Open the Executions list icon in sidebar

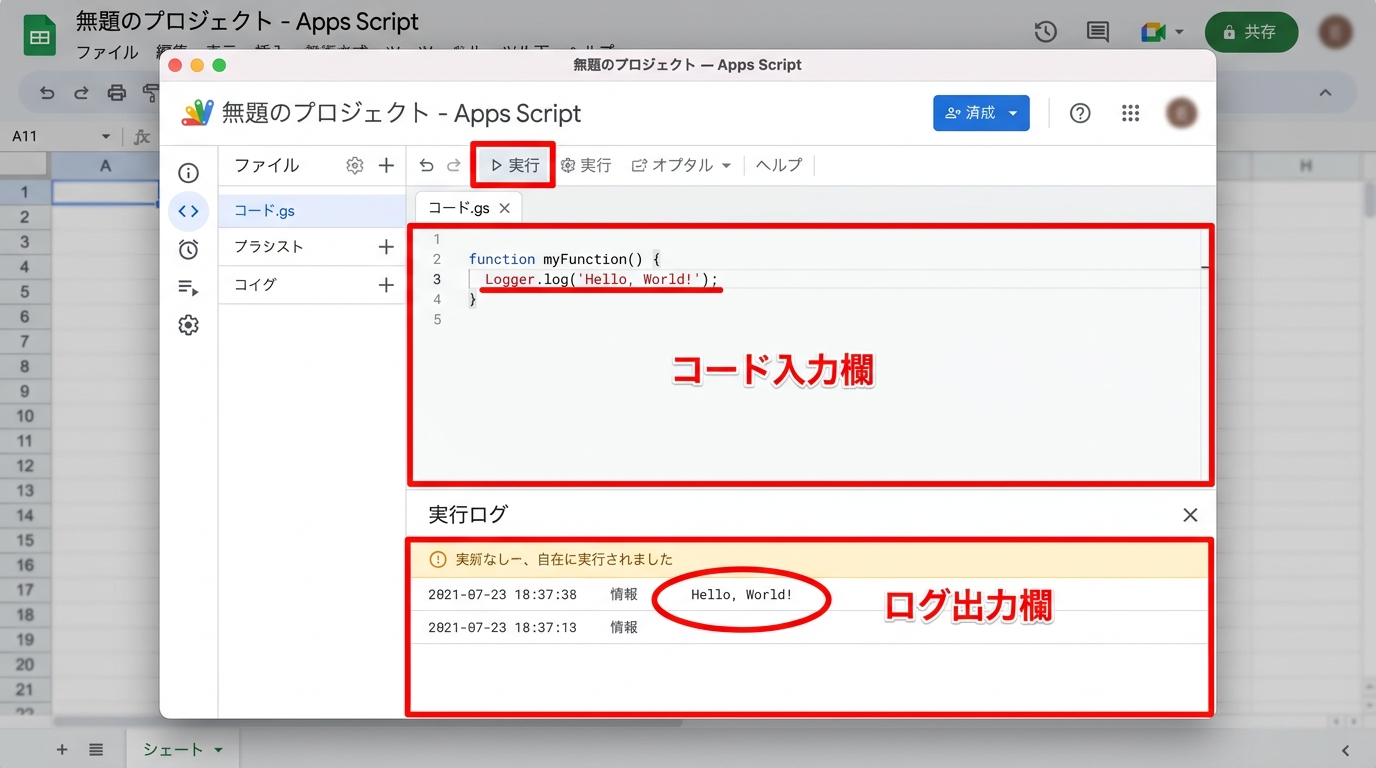(188, 288)
